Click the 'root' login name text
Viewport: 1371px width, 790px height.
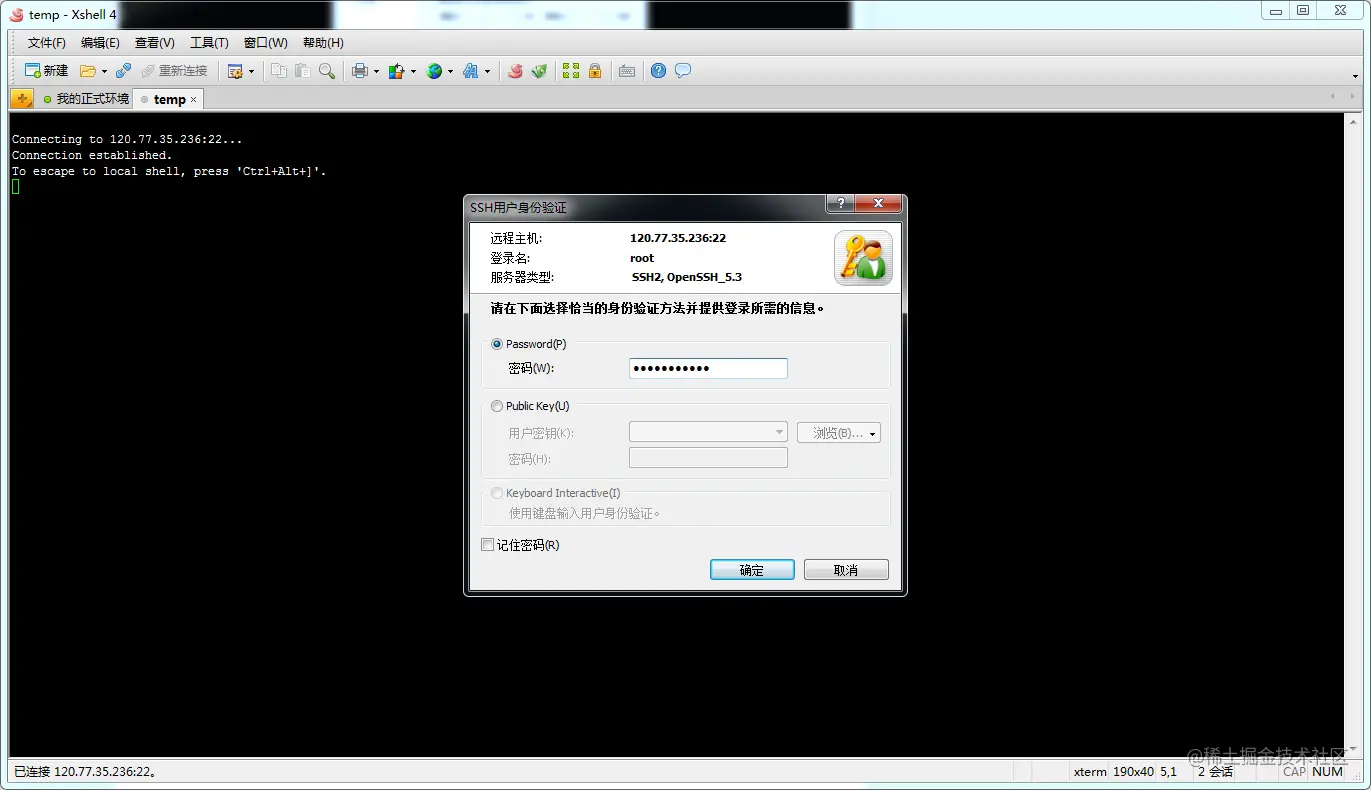tap(642, 258)
